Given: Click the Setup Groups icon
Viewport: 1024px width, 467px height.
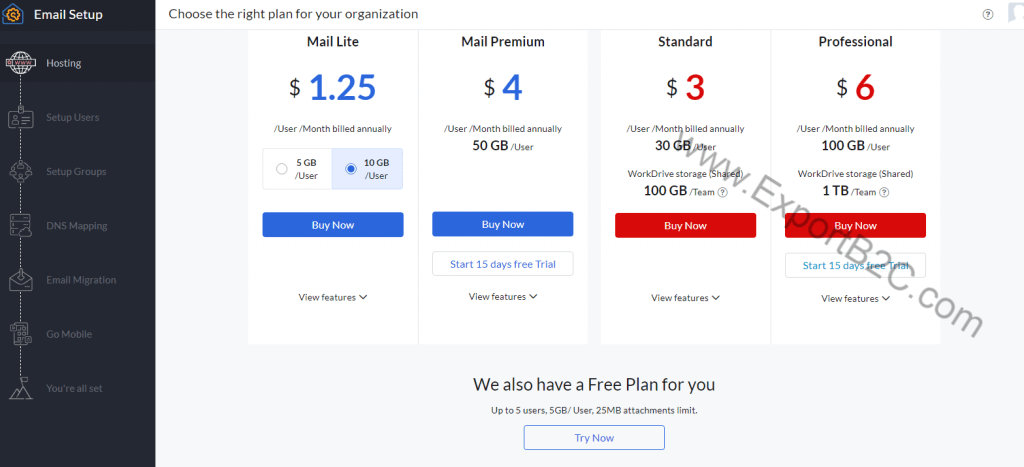Looking at the screenshot, I should 20,172.
